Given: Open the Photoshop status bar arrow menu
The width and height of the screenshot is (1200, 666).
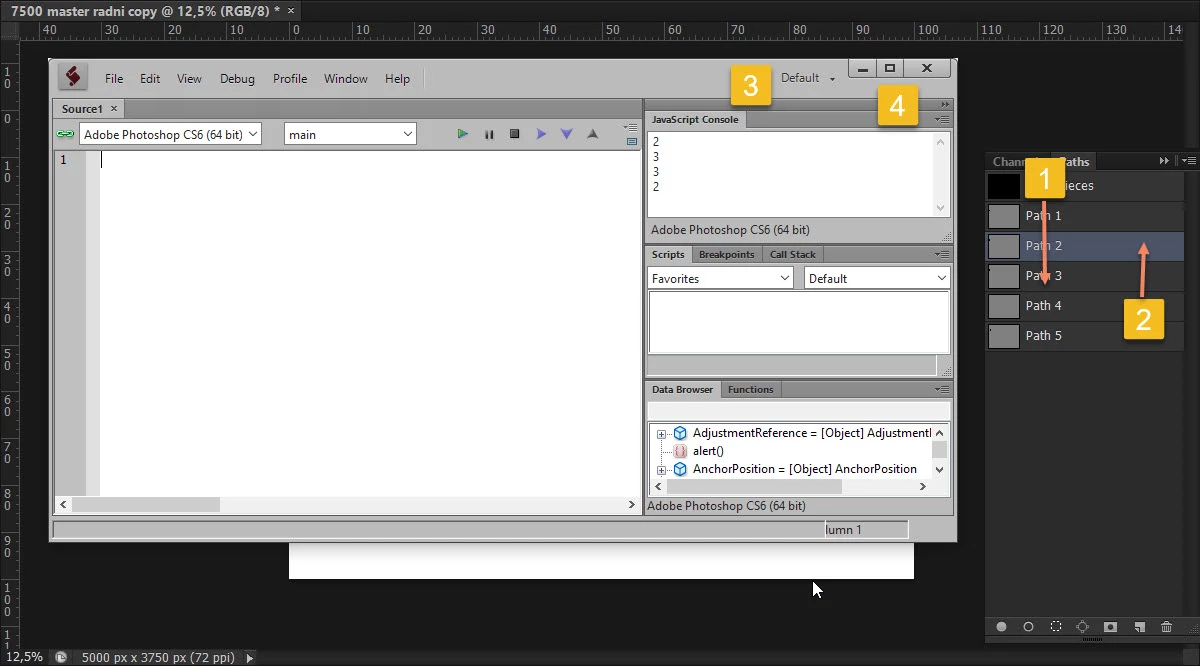Looking at the screenshot, I should 250,657.
